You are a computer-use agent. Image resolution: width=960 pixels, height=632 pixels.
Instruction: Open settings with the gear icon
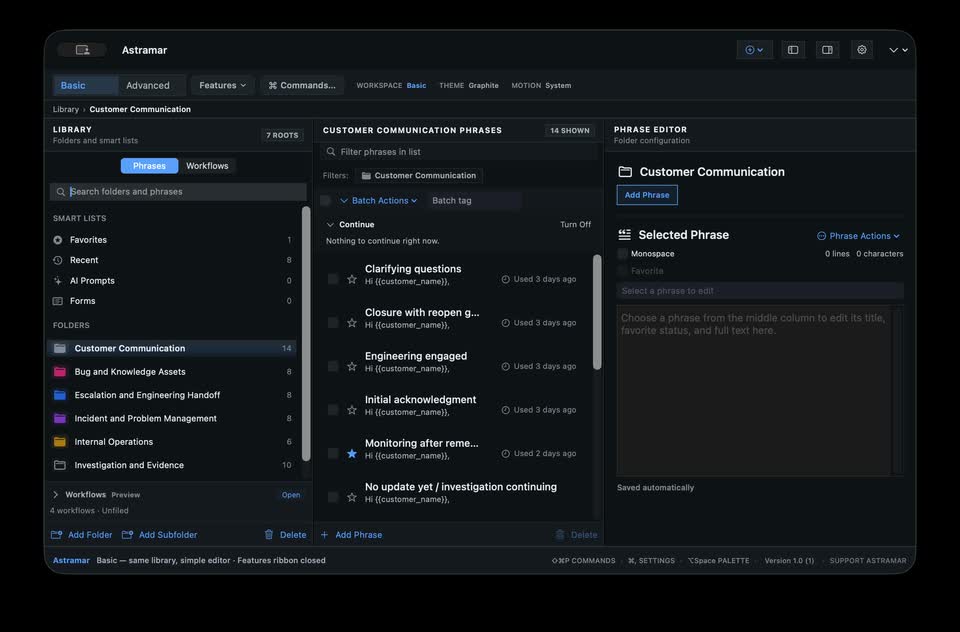point(861,50)
